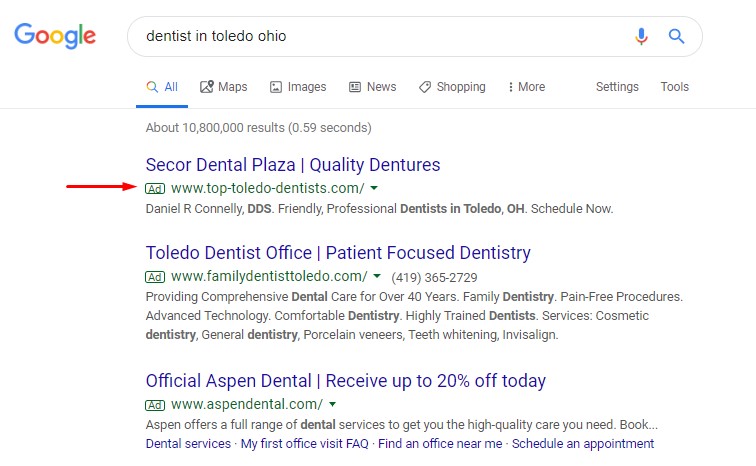
Task: Open Settings menu
Action: pyautogui.click(x=617, y=87)
